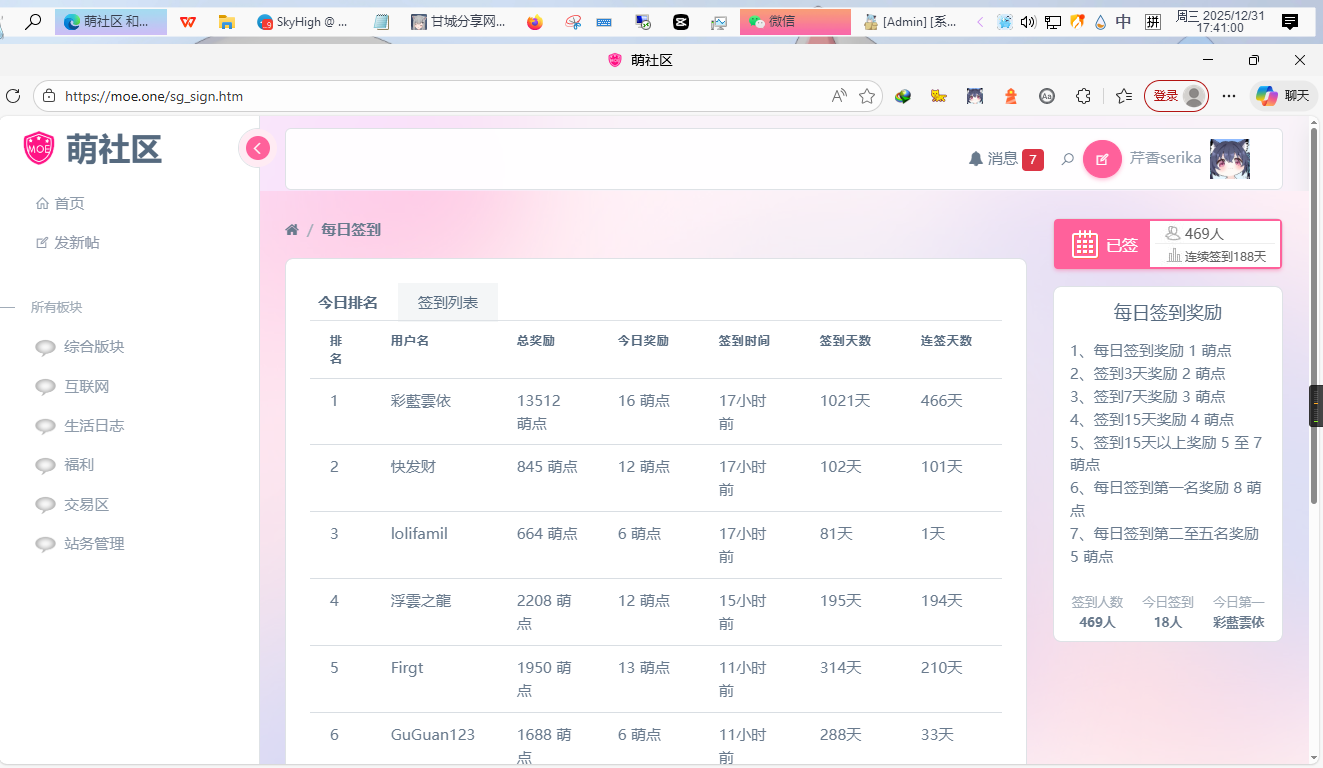This screenshot has height=768, width=1323.
Task: Switch to the 签到列表 tab
Action: (x=447, y=303)
